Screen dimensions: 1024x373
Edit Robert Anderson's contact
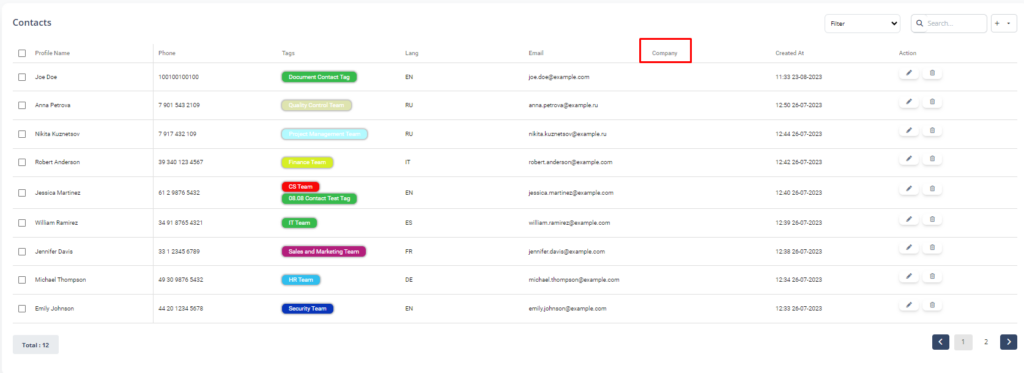(908, 159)
